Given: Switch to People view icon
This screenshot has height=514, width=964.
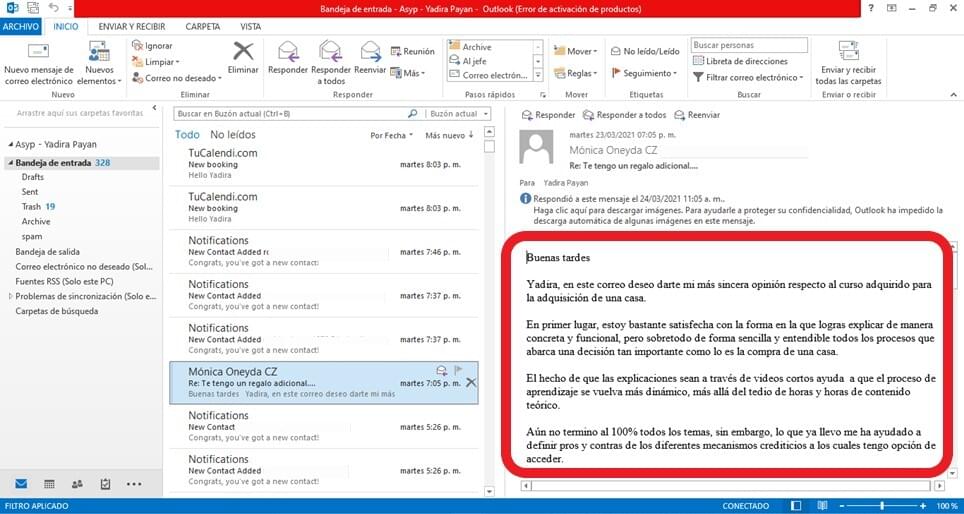Looking at the screenshot, I should click(77, 484).
